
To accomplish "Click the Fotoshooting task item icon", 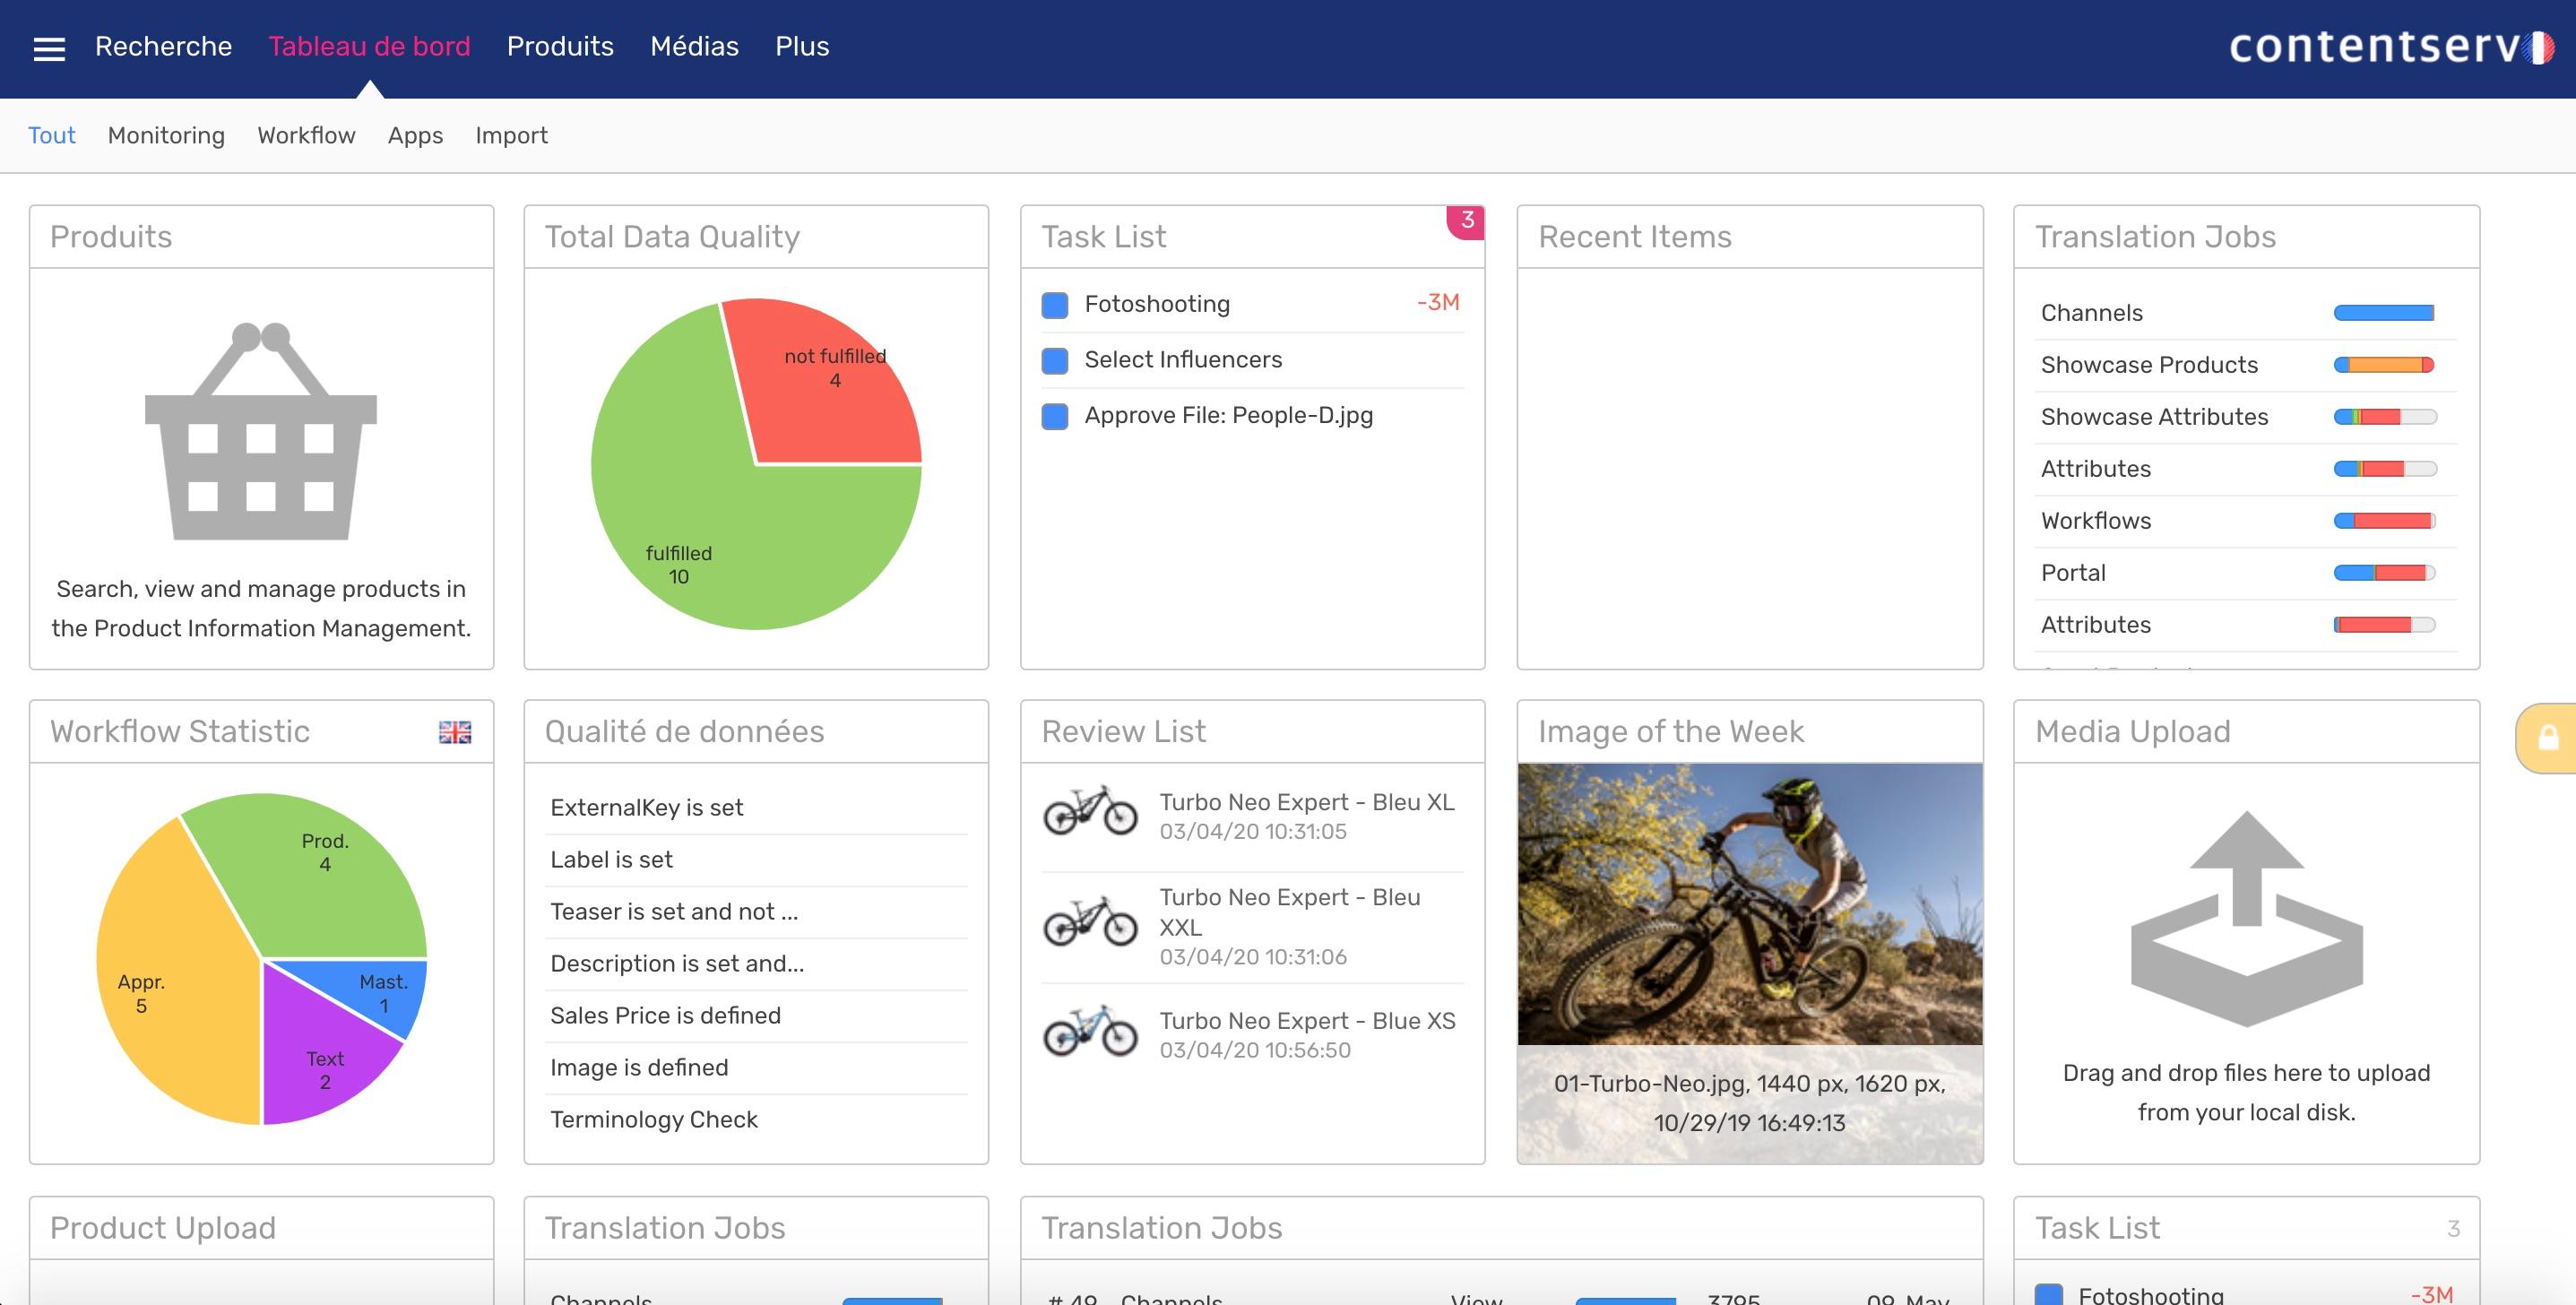I will click(1055, 303).
